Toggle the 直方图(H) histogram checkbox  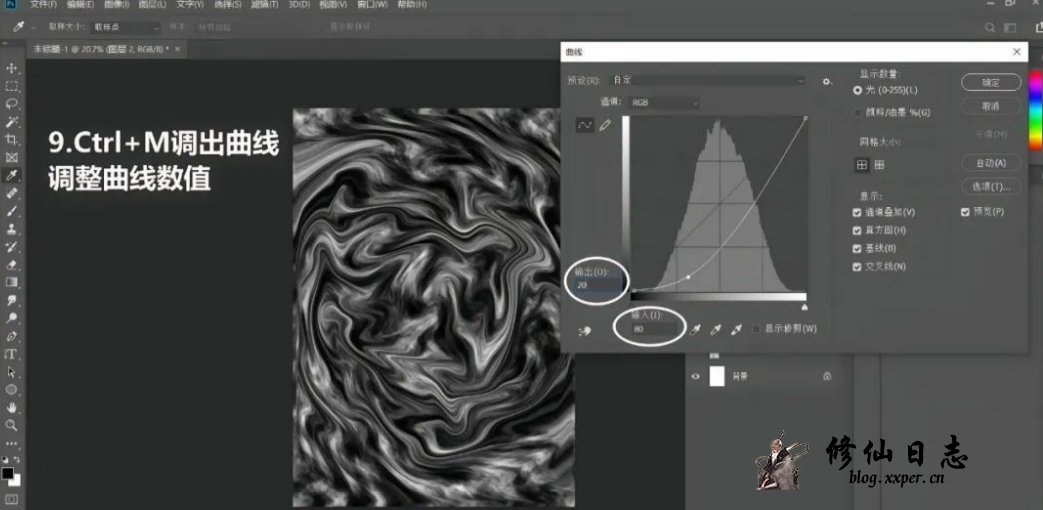857,230
